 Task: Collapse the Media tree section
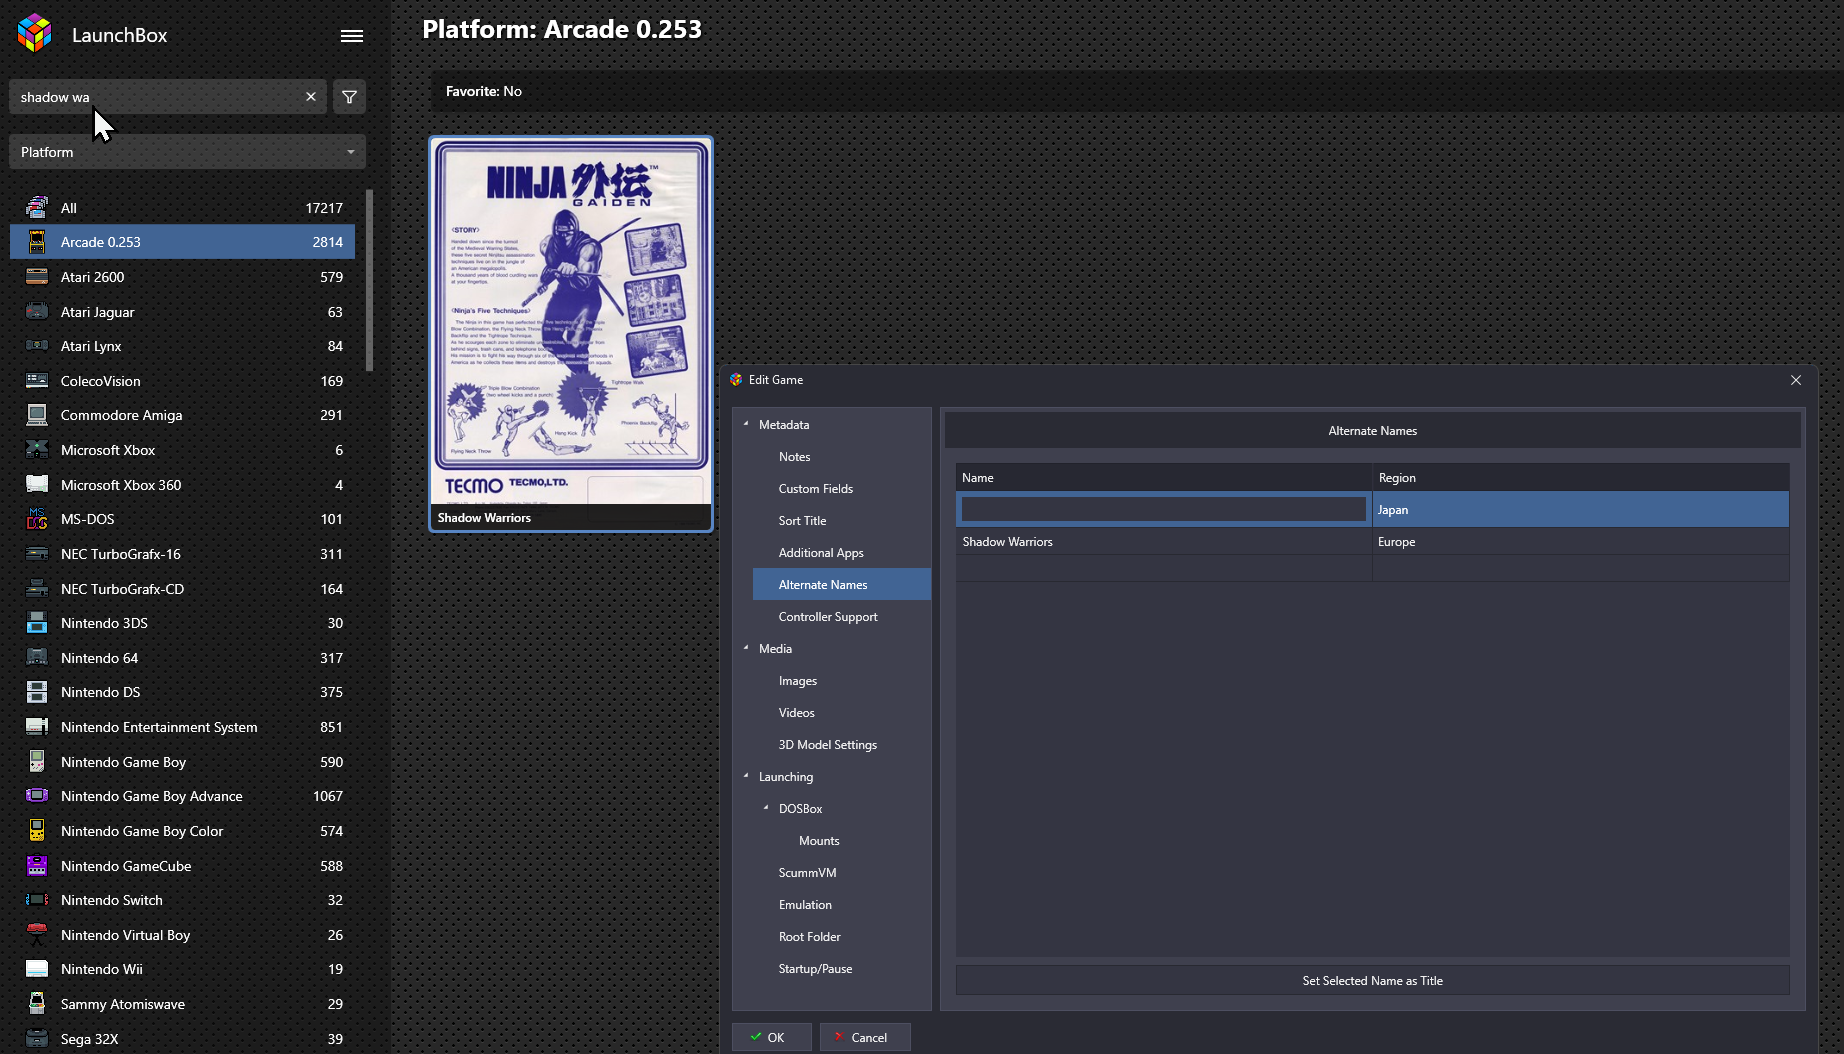coord(746,648)
